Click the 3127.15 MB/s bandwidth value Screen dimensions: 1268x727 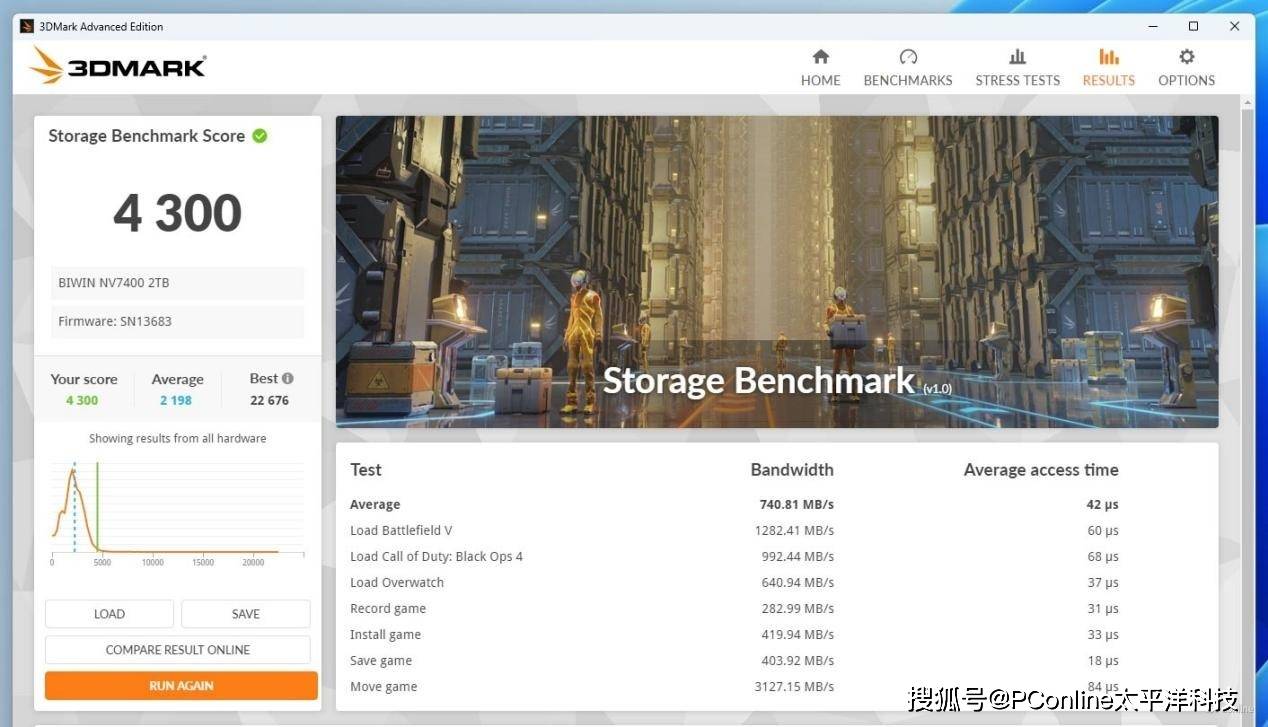pyautogui.click(x=794, y=687)
